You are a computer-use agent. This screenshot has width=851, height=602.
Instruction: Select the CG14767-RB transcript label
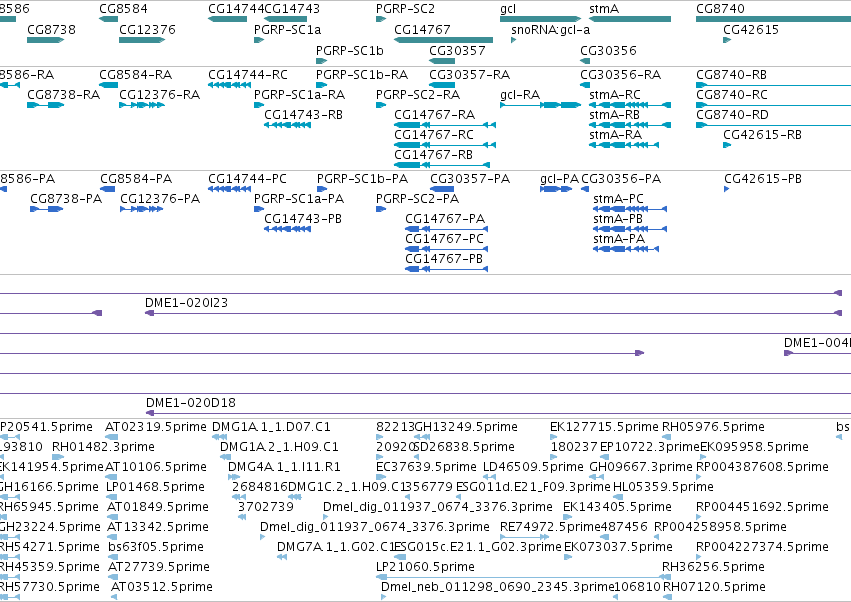[434, 155]
